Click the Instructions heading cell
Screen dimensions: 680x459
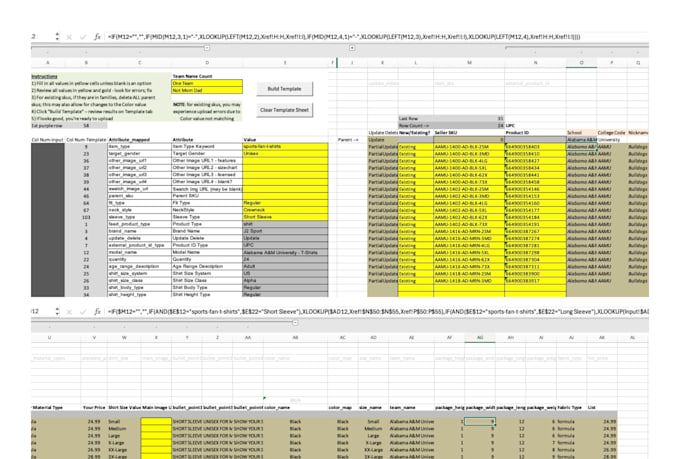45,76
